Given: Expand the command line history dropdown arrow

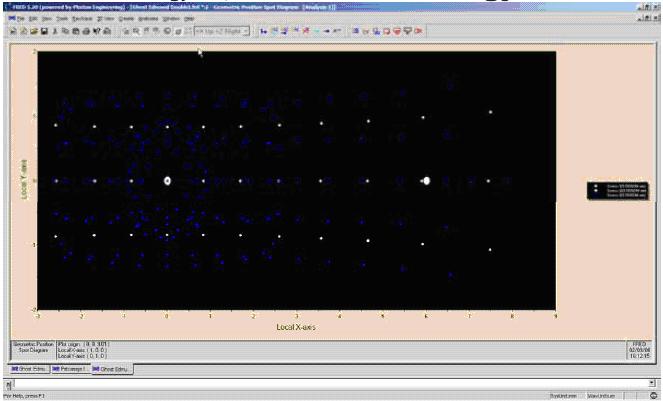Looking at the screenshot, I should coord(652,383).
